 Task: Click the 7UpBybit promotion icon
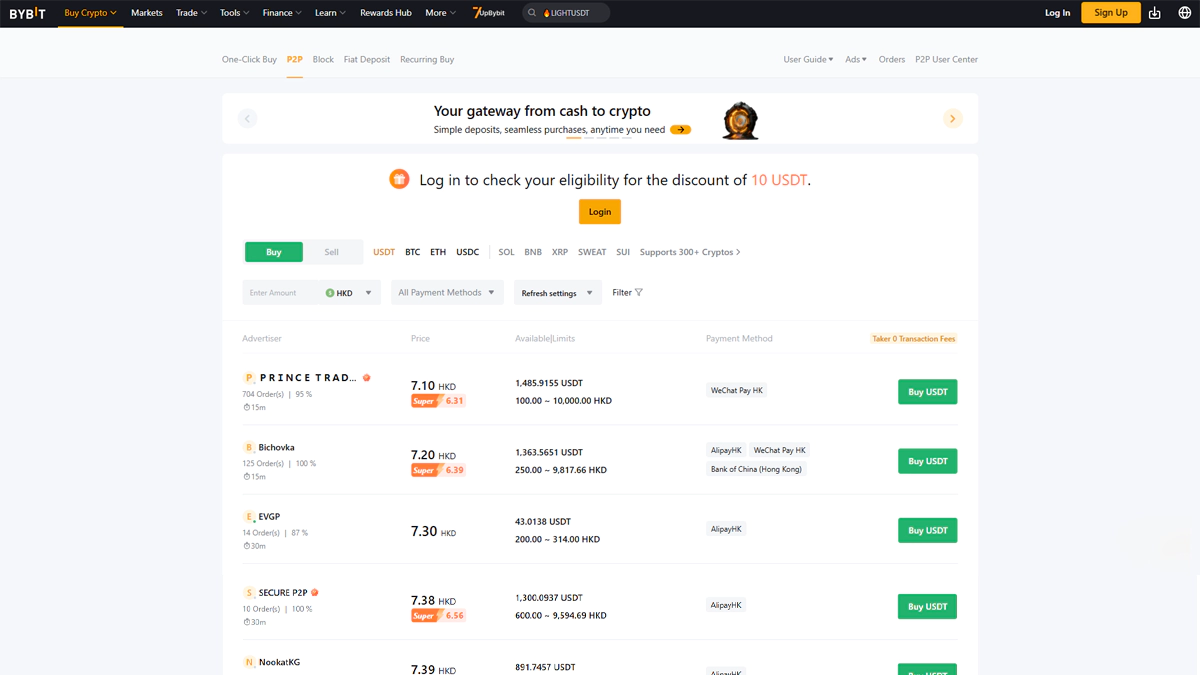[487, 13]
